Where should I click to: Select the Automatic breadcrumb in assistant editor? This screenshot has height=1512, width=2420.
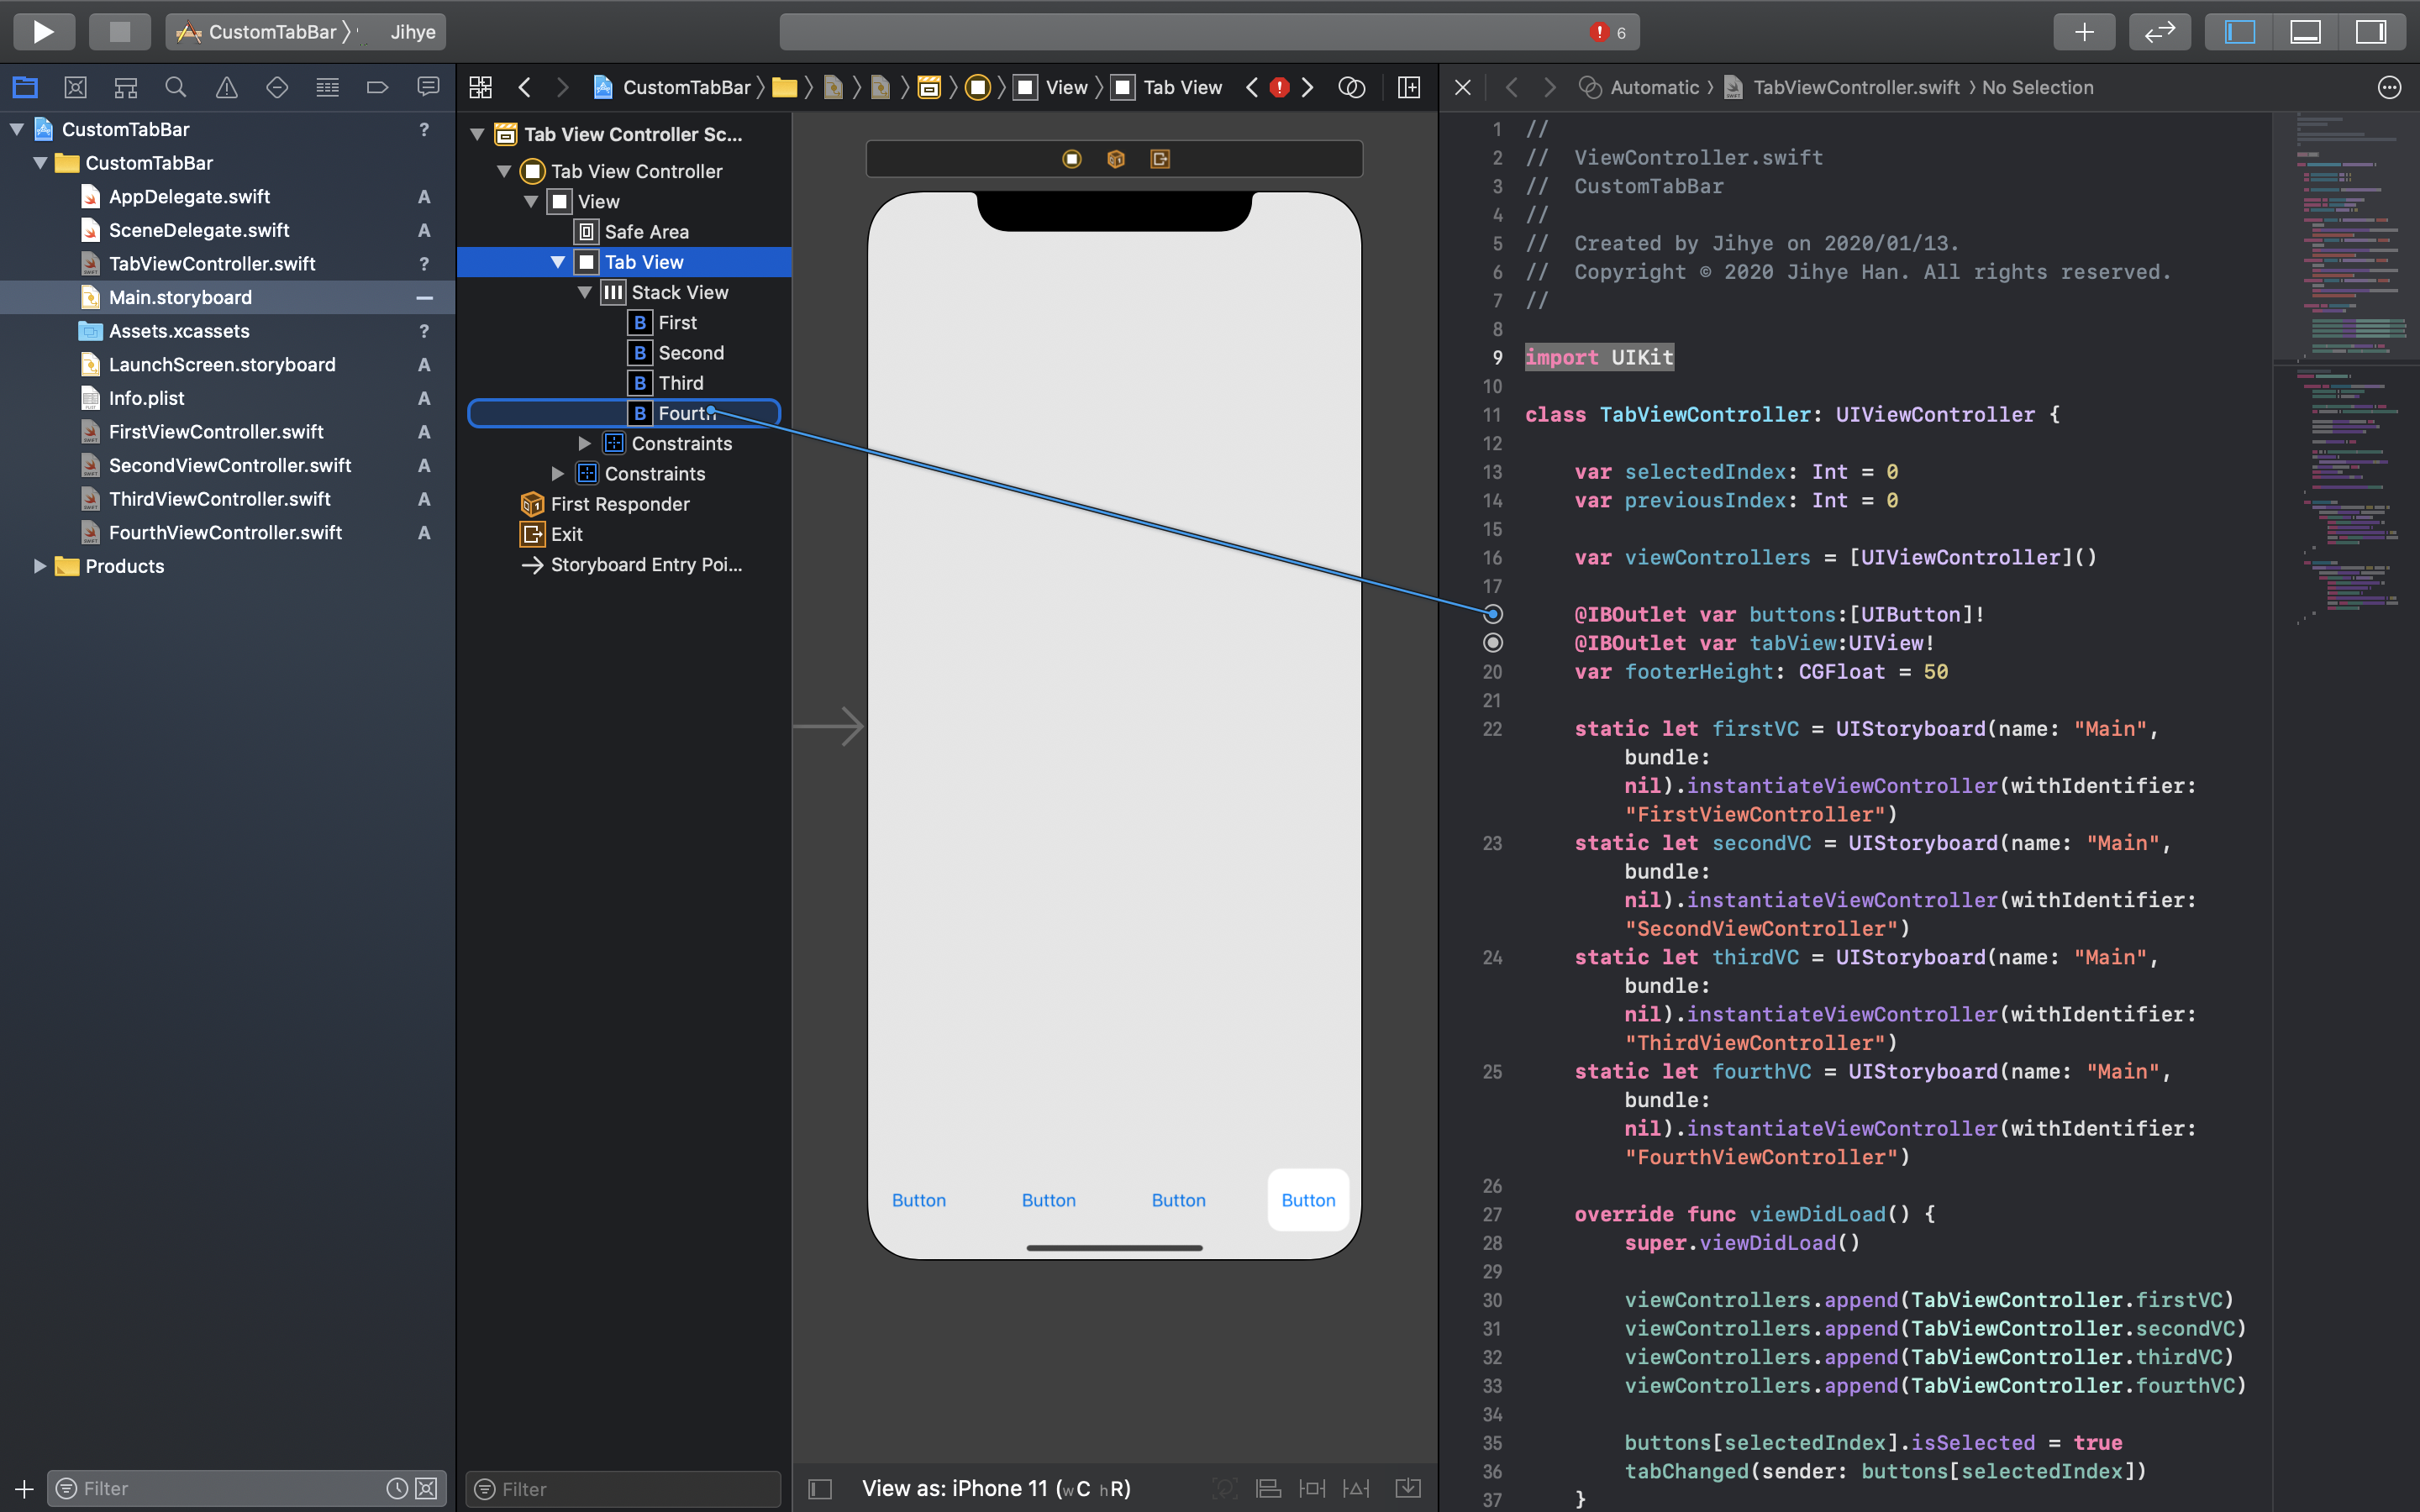[1654, 87]
